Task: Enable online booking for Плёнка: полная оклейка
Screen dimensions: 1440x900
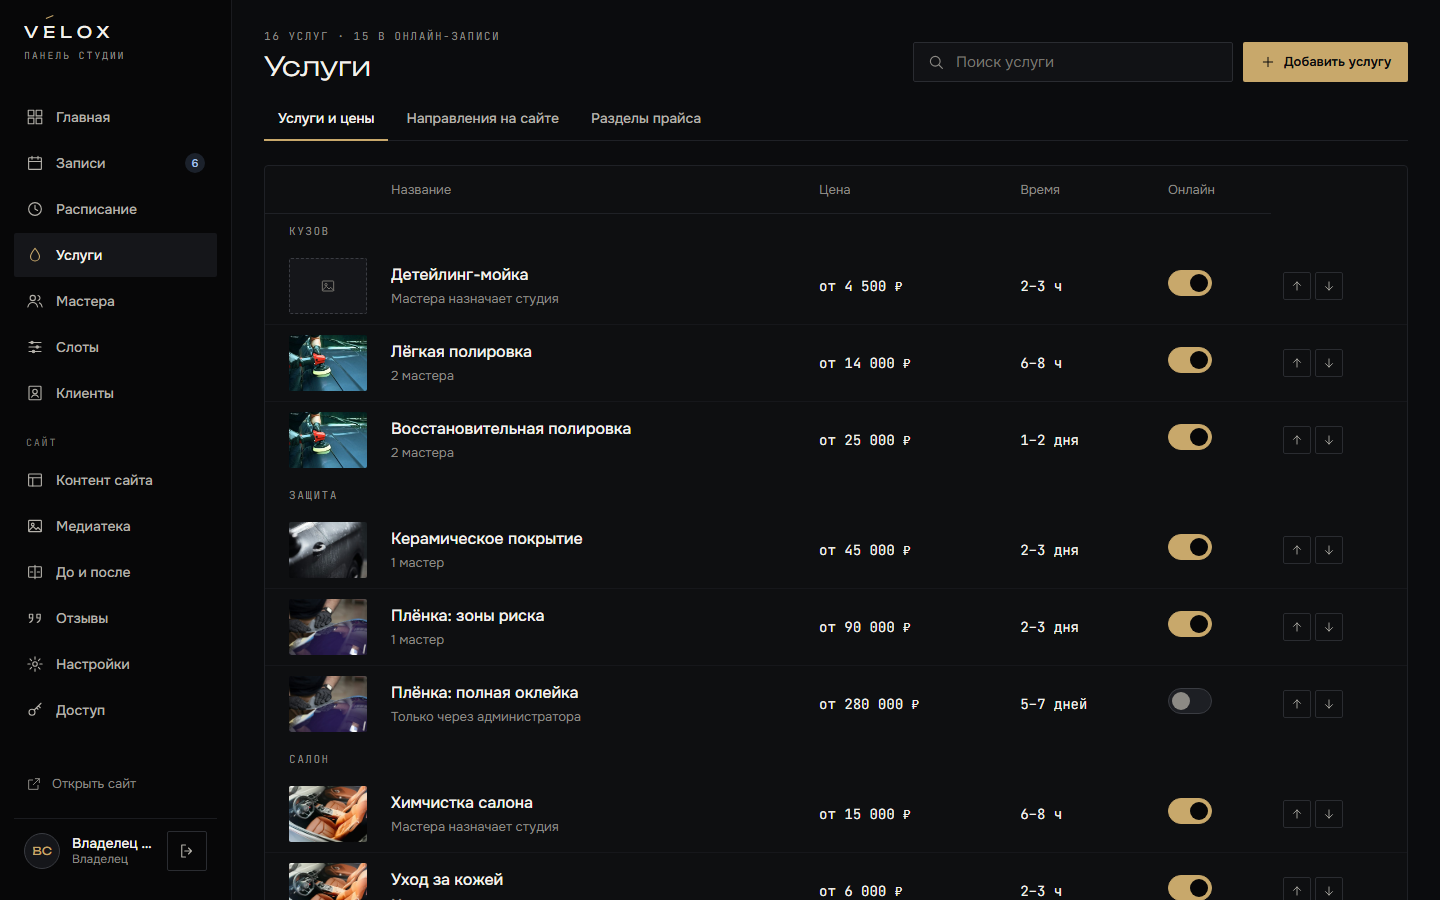Action: 1190,701
